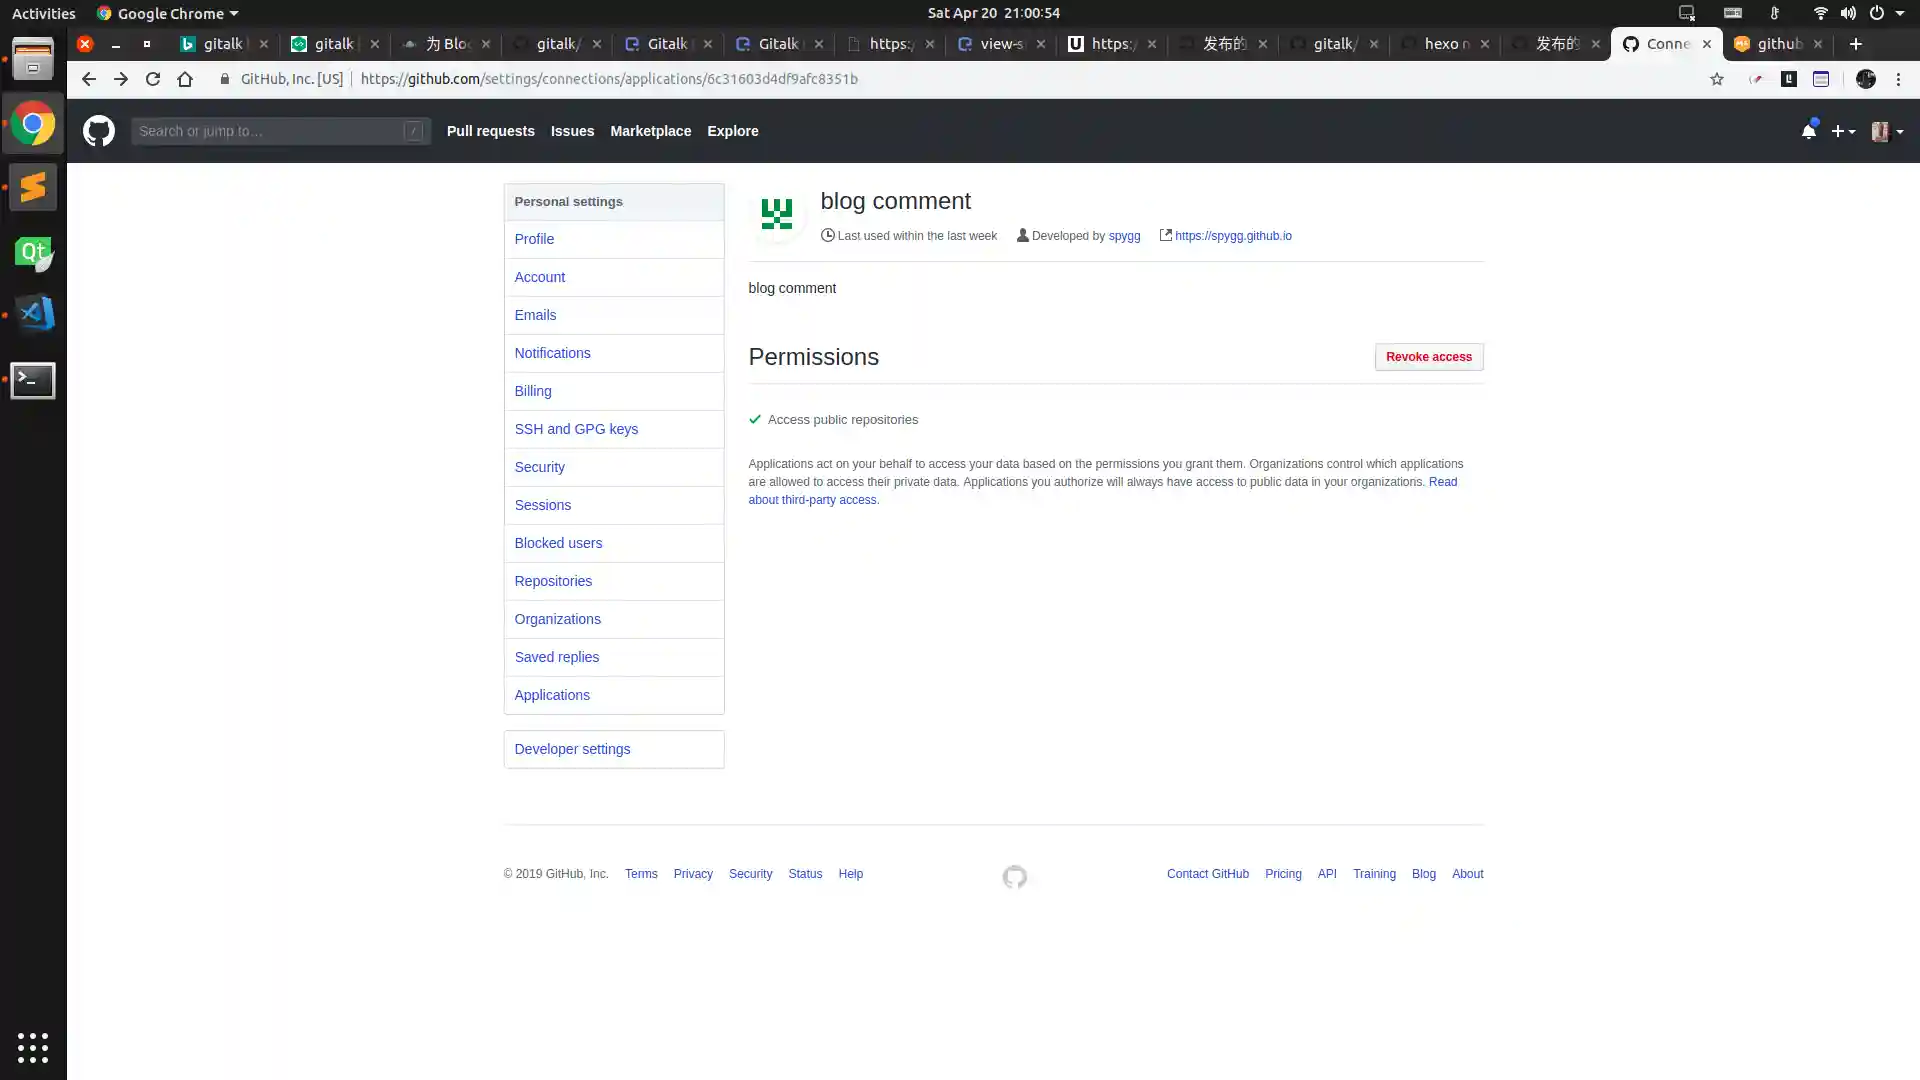Click the clock in the top bar

pos(993,13)
